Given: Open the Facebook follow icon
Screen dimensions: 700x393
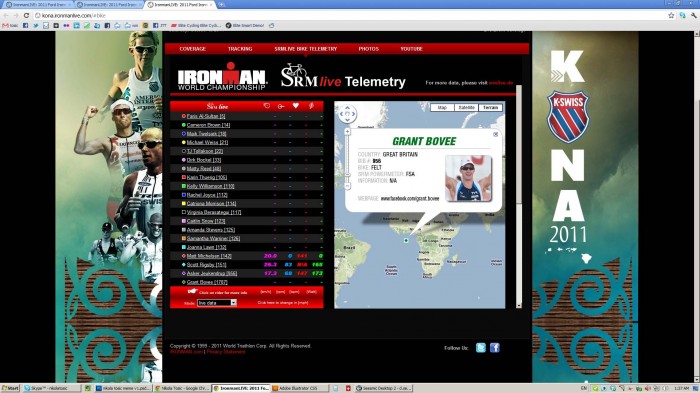Looking at the screenshot, I should point(495,347).
